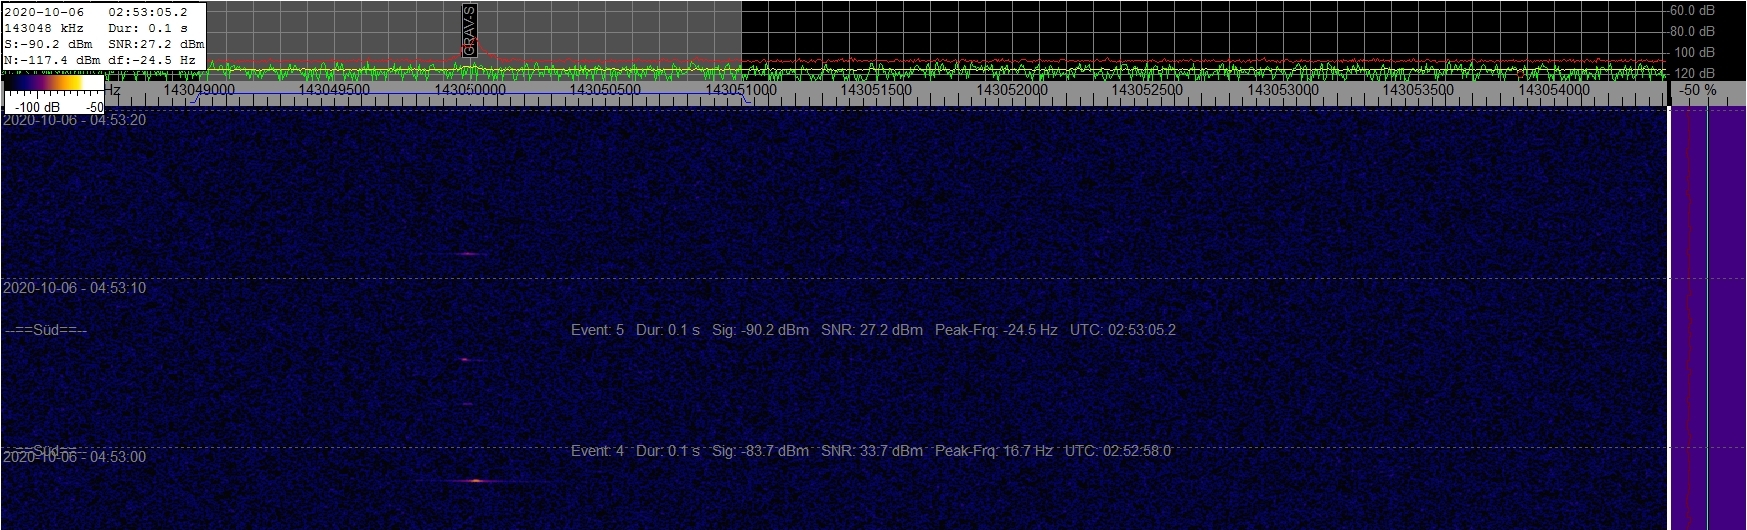Click the GRAV-S frequency marker label
Screen dimensions: 1747x530
470,30
